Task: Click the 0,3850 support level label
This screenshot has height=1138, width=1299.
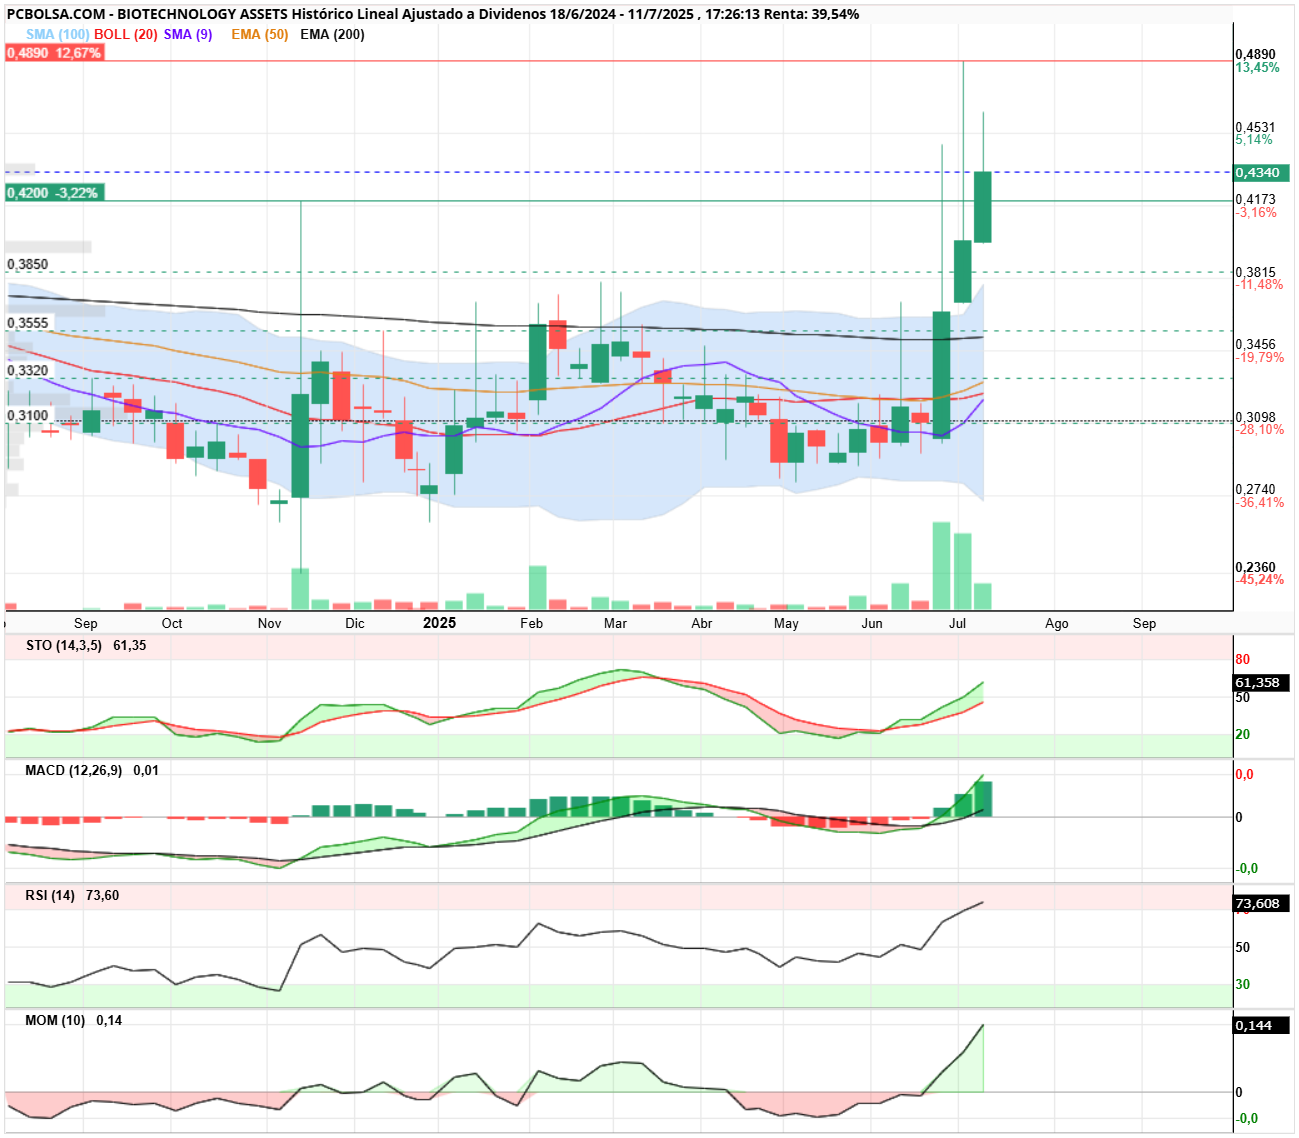Action: click(x=28, y=265)
